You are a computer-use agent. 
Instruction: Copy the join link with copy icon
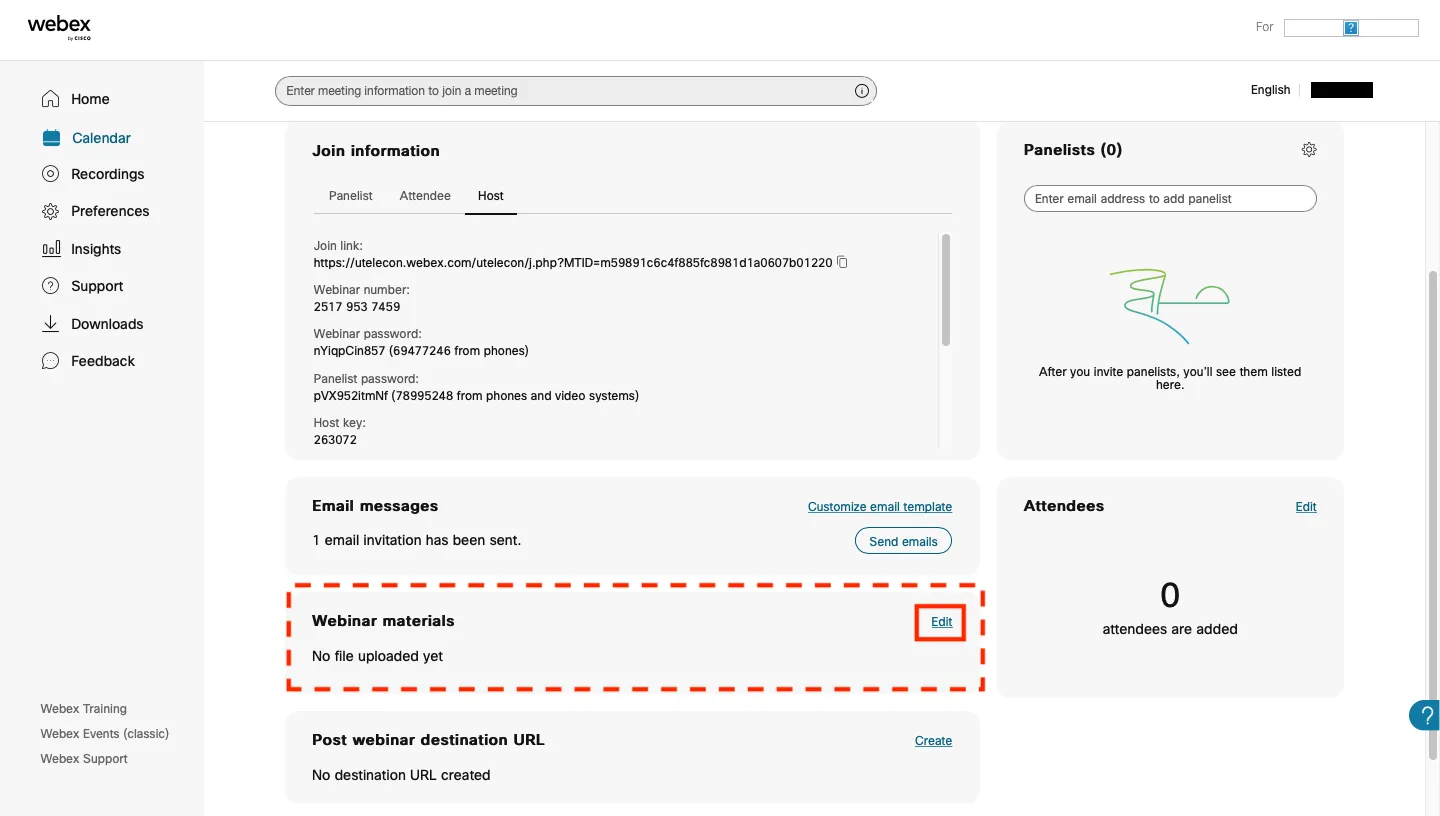pos(842,262)
